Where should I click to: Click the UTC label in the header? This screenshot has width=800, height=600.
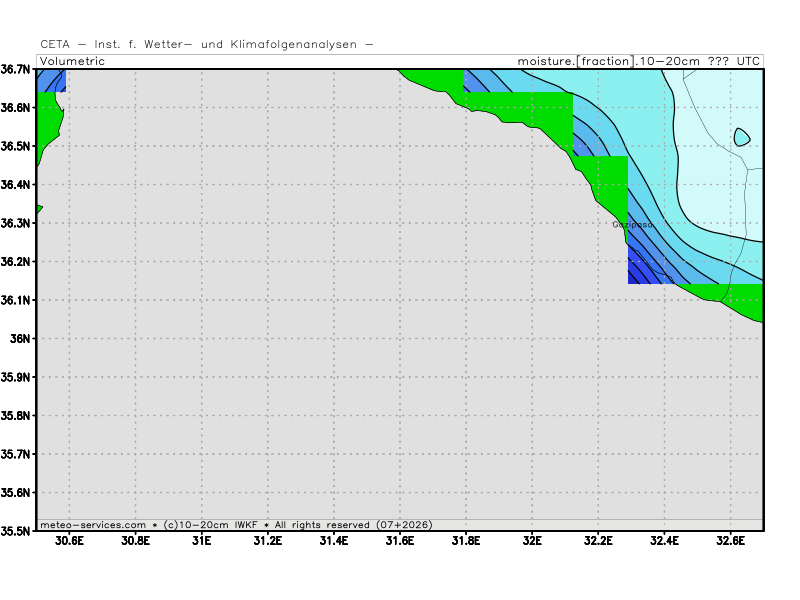coord(748,61)
